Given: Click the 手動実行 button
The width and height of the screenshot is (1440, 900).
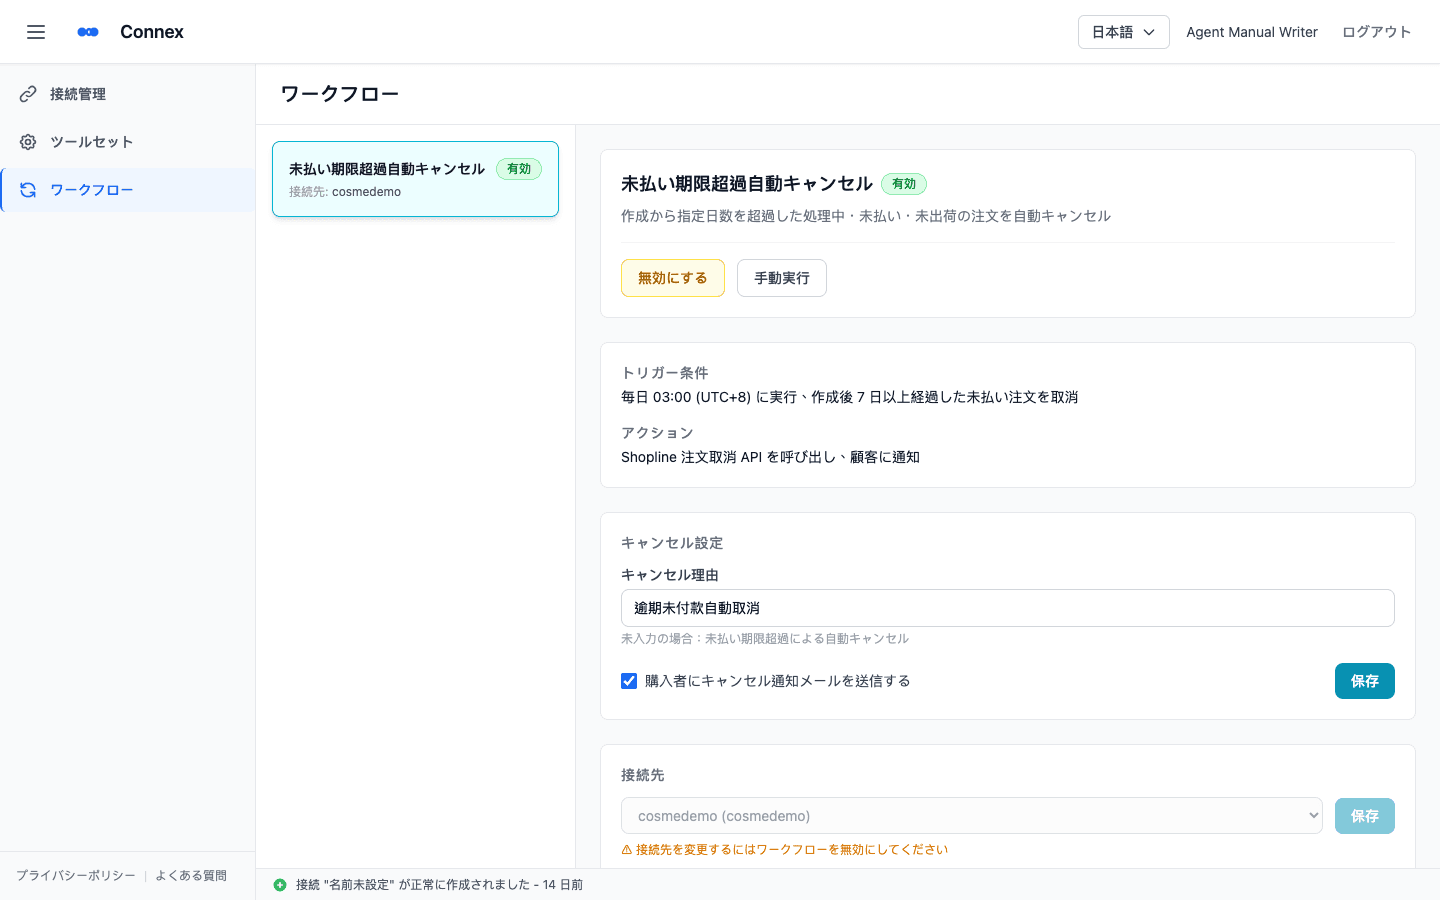Looking at the screenshot, I should coord(782,278).
